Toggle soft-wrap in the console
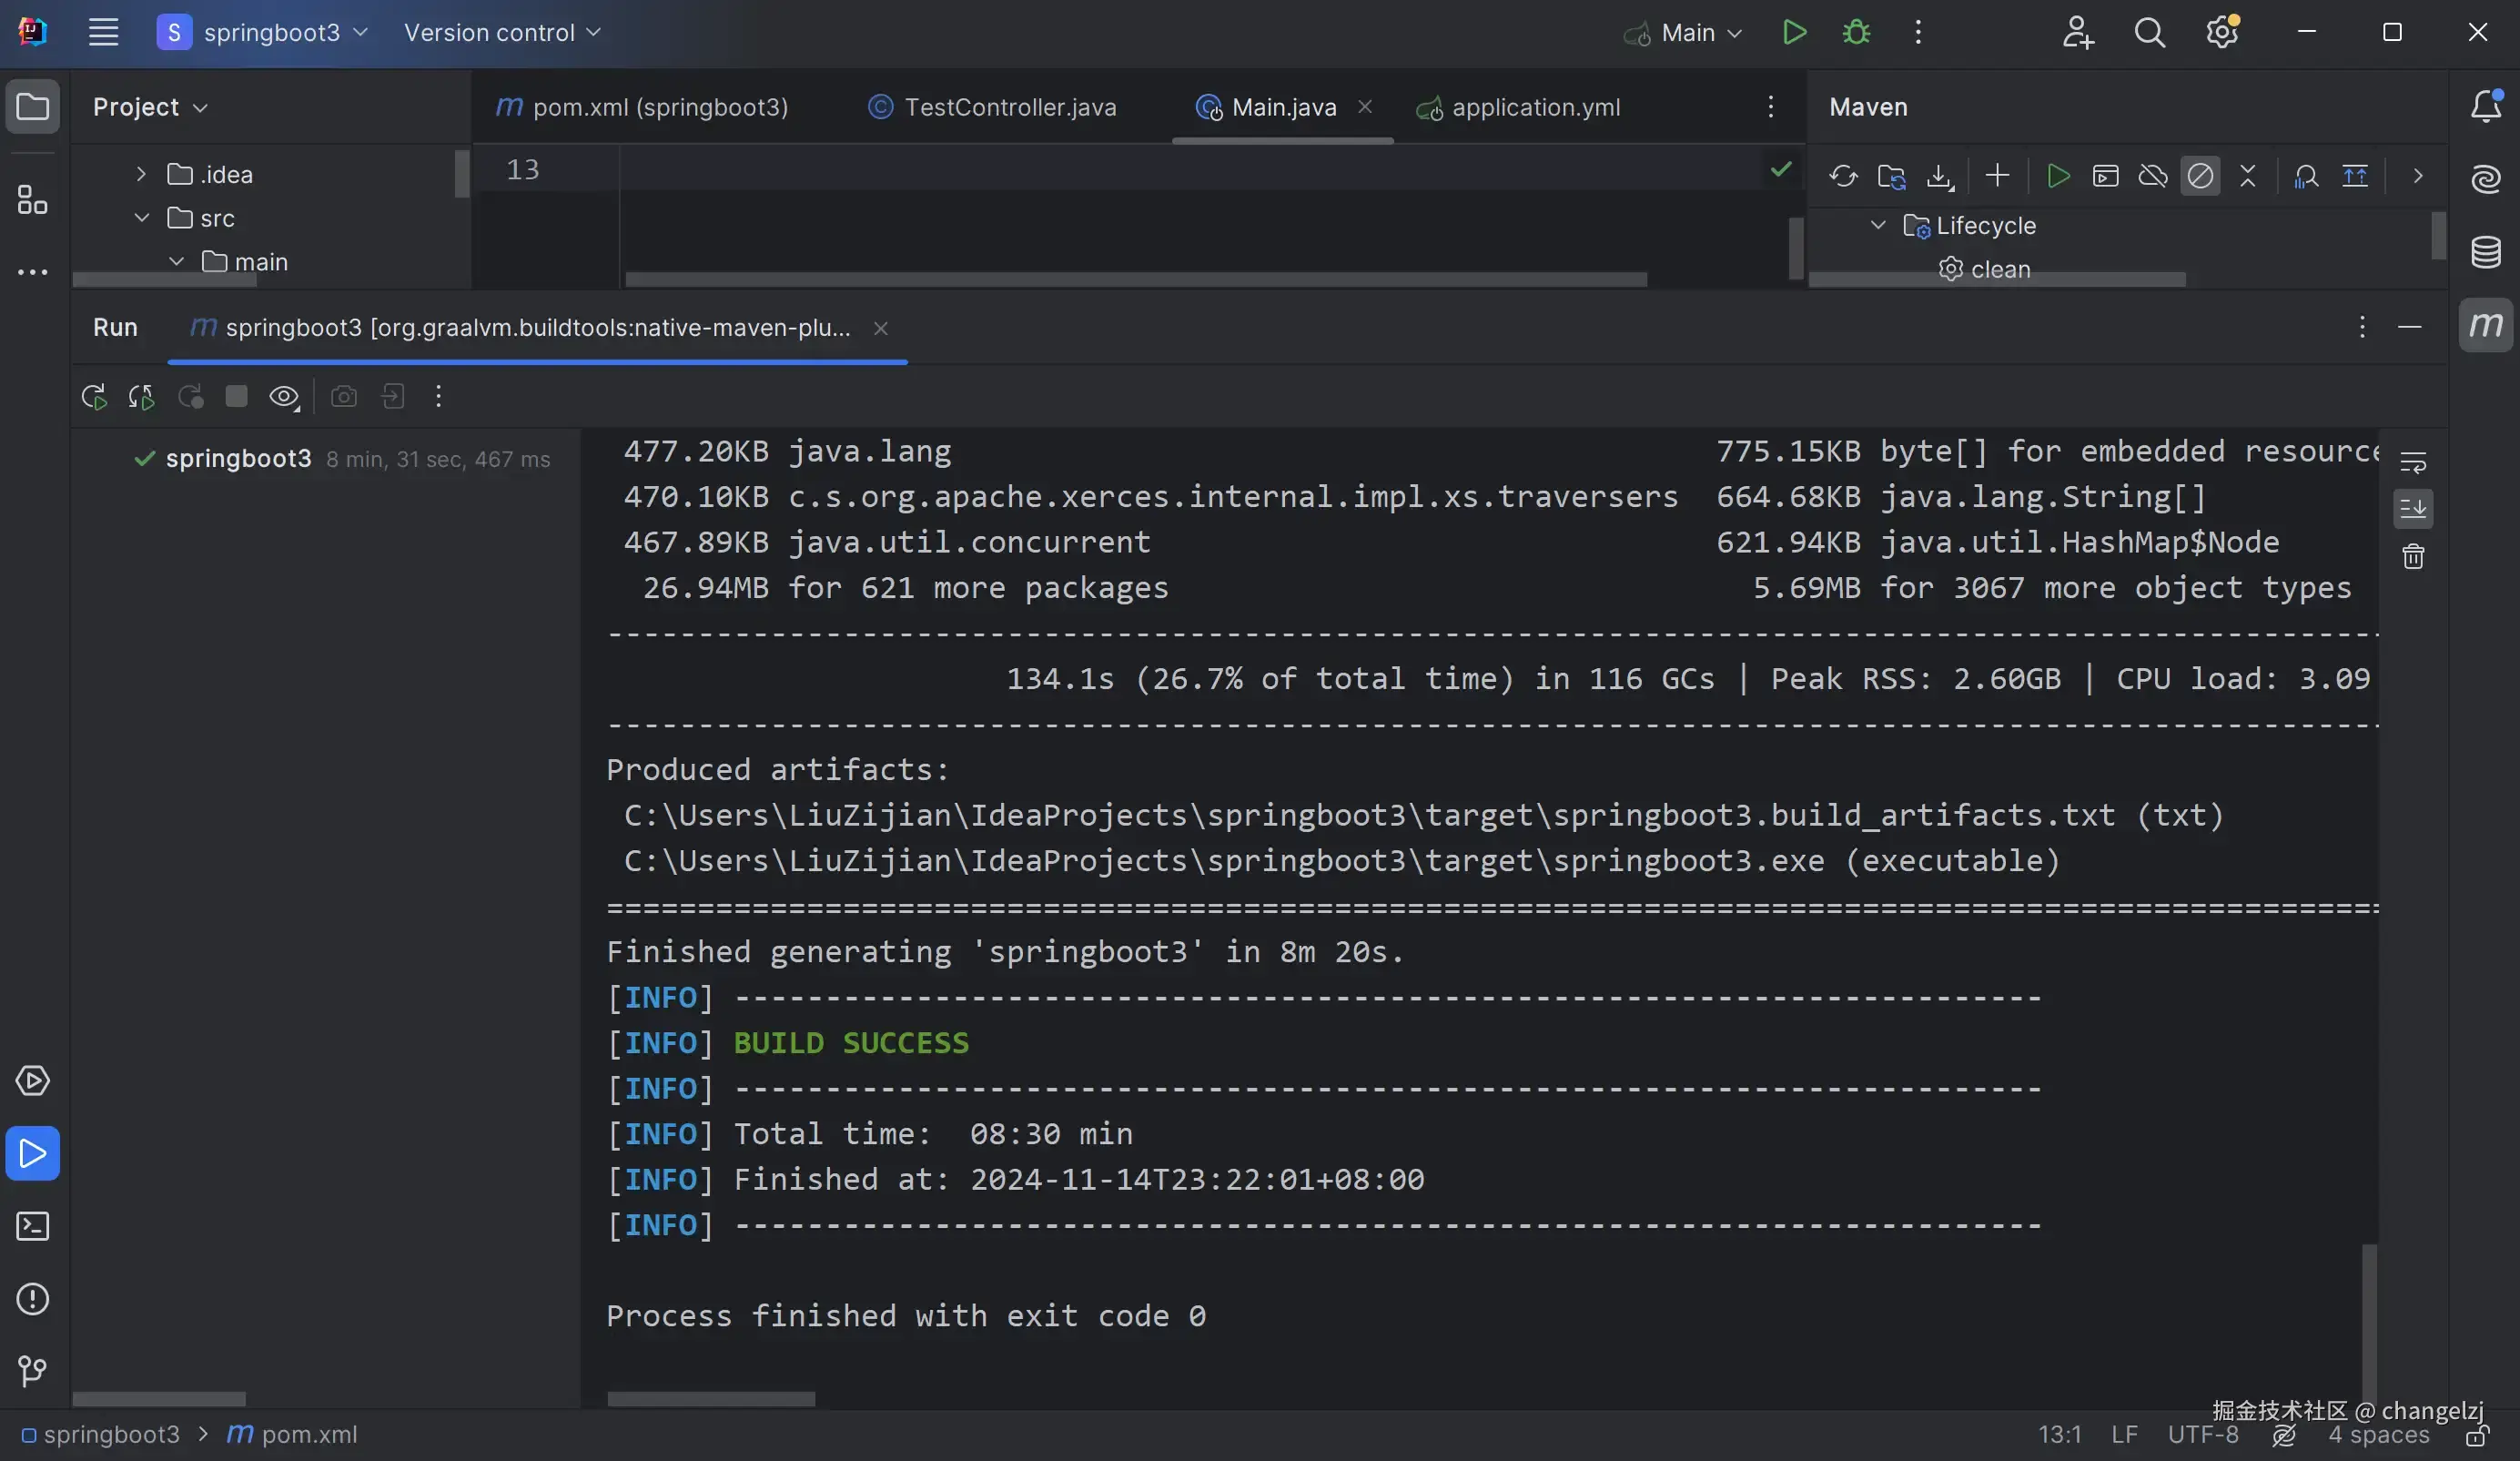Screen dimensions: 2520x1461 click(x=2413, y=462)
